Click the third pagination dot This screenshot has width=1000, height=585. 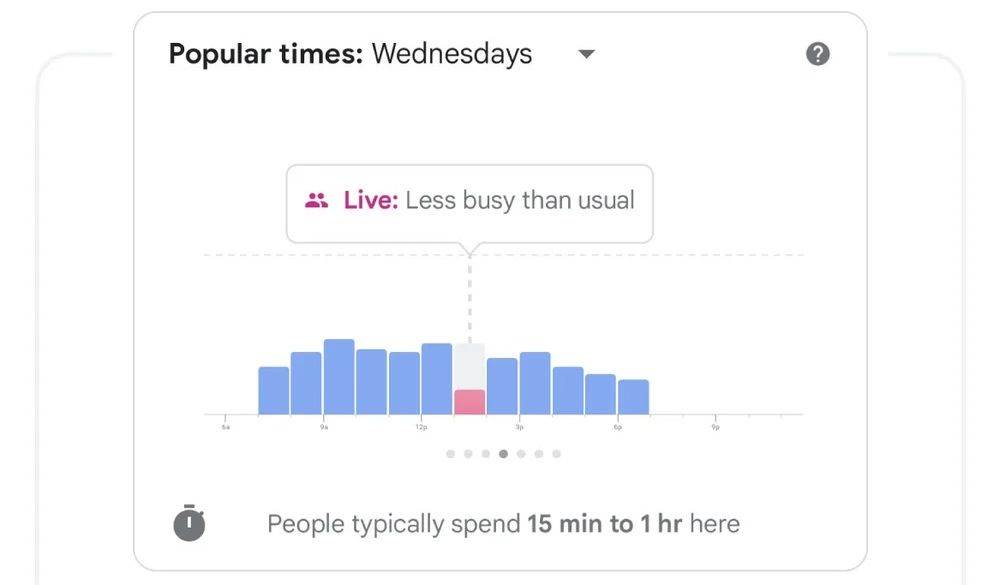tap(486, 453)
